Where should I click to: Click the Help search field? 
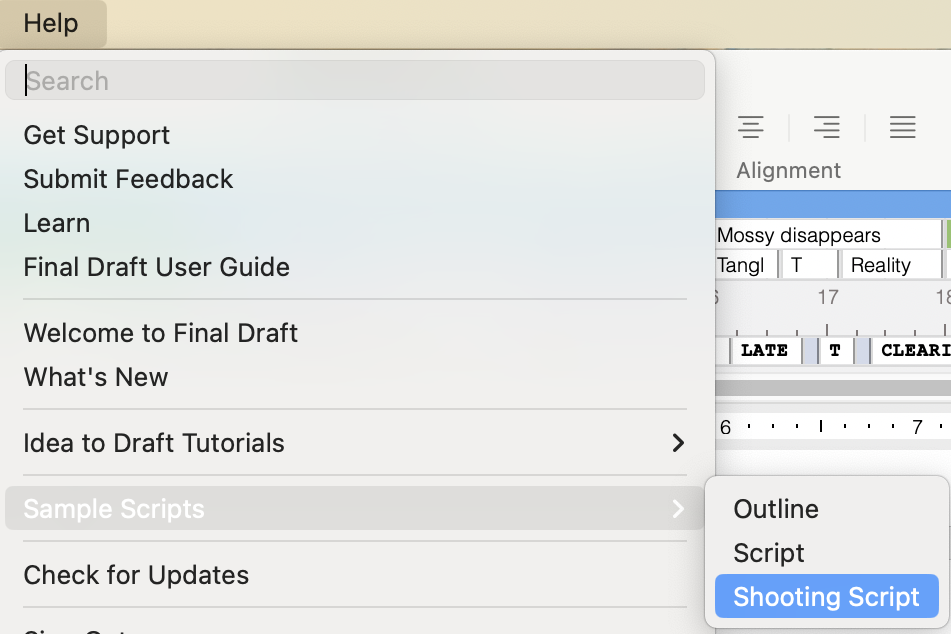[355, 79]
